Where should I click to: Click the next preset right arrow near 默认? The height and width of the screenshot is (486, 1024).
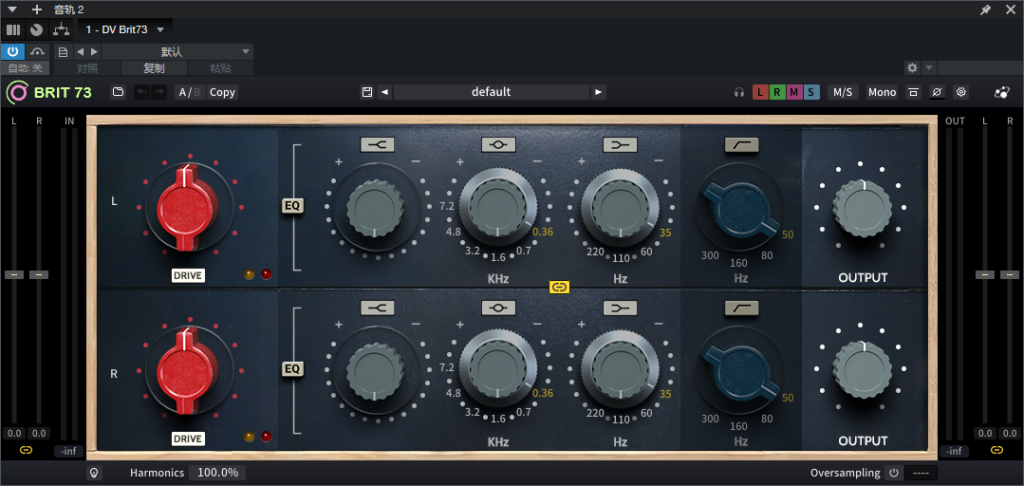94,52
